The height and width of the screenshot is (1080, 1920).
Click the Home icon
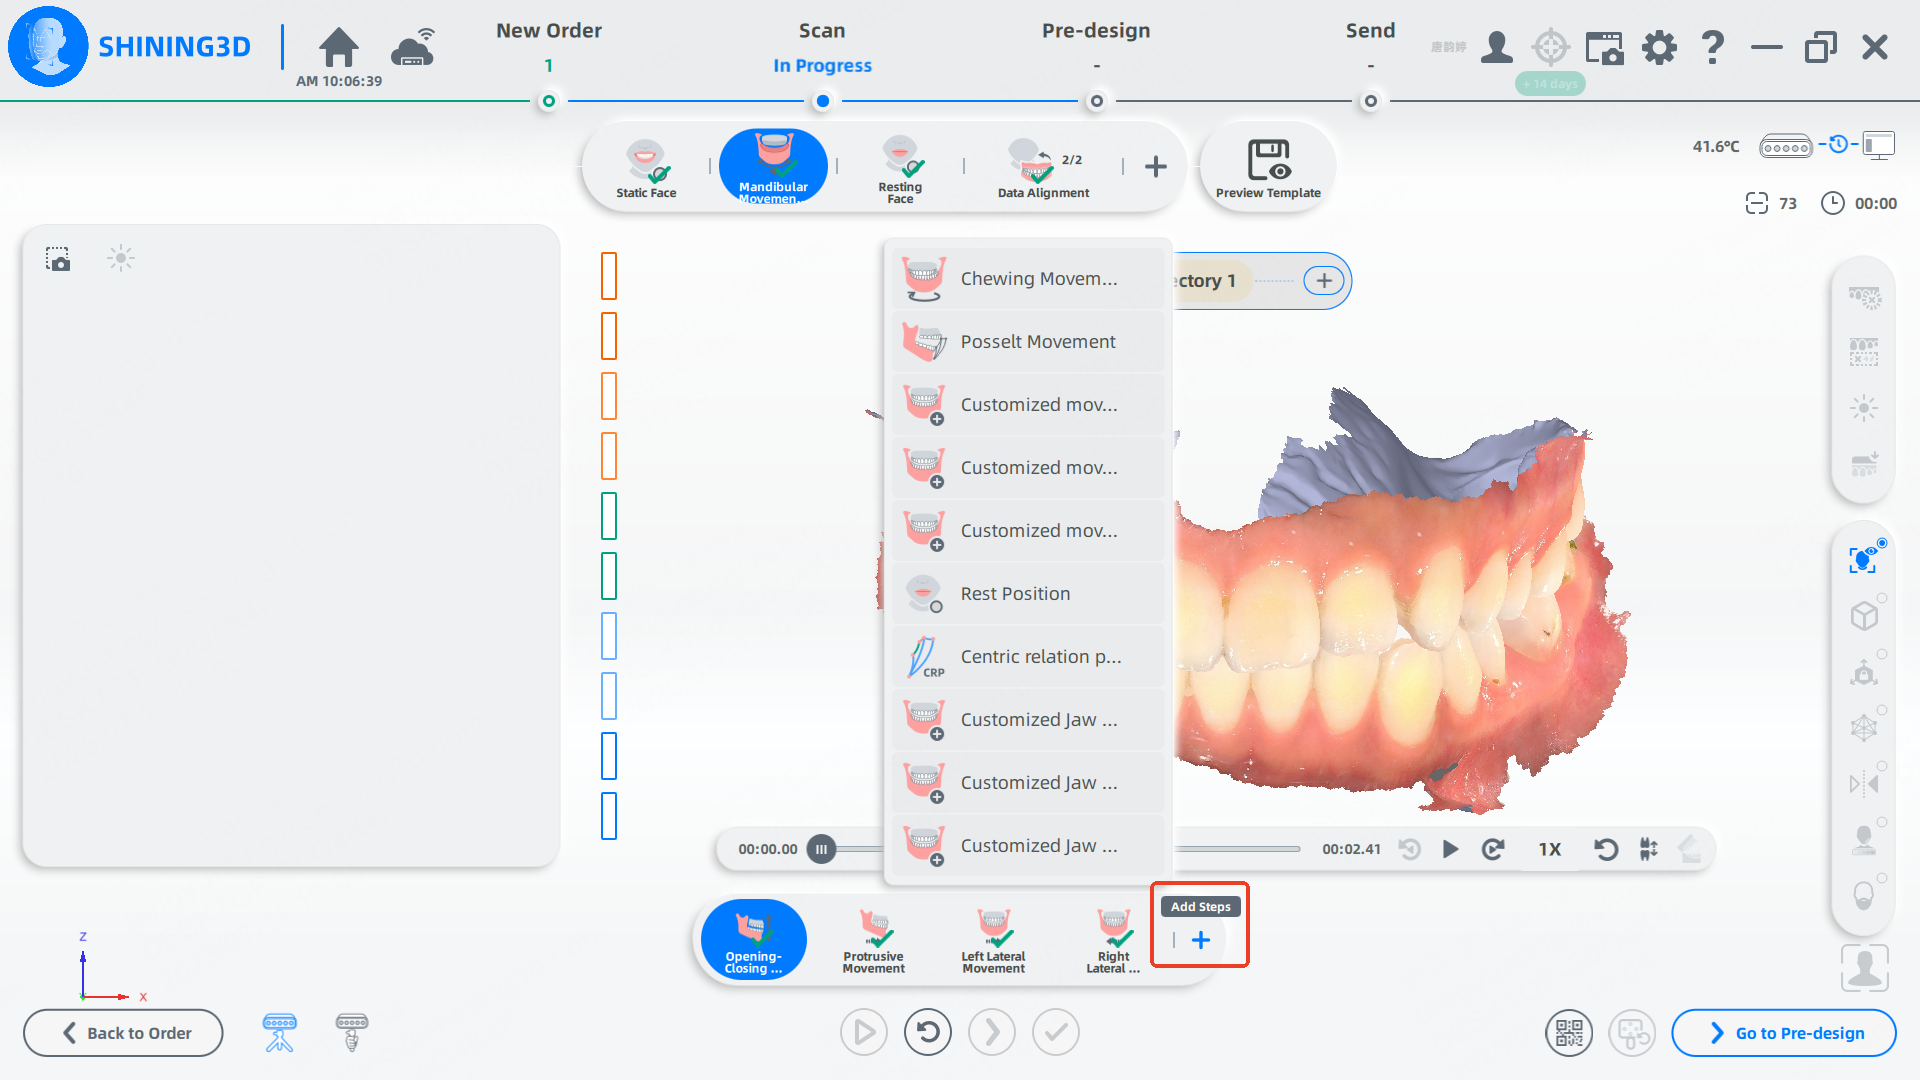[x=338, y=47]
